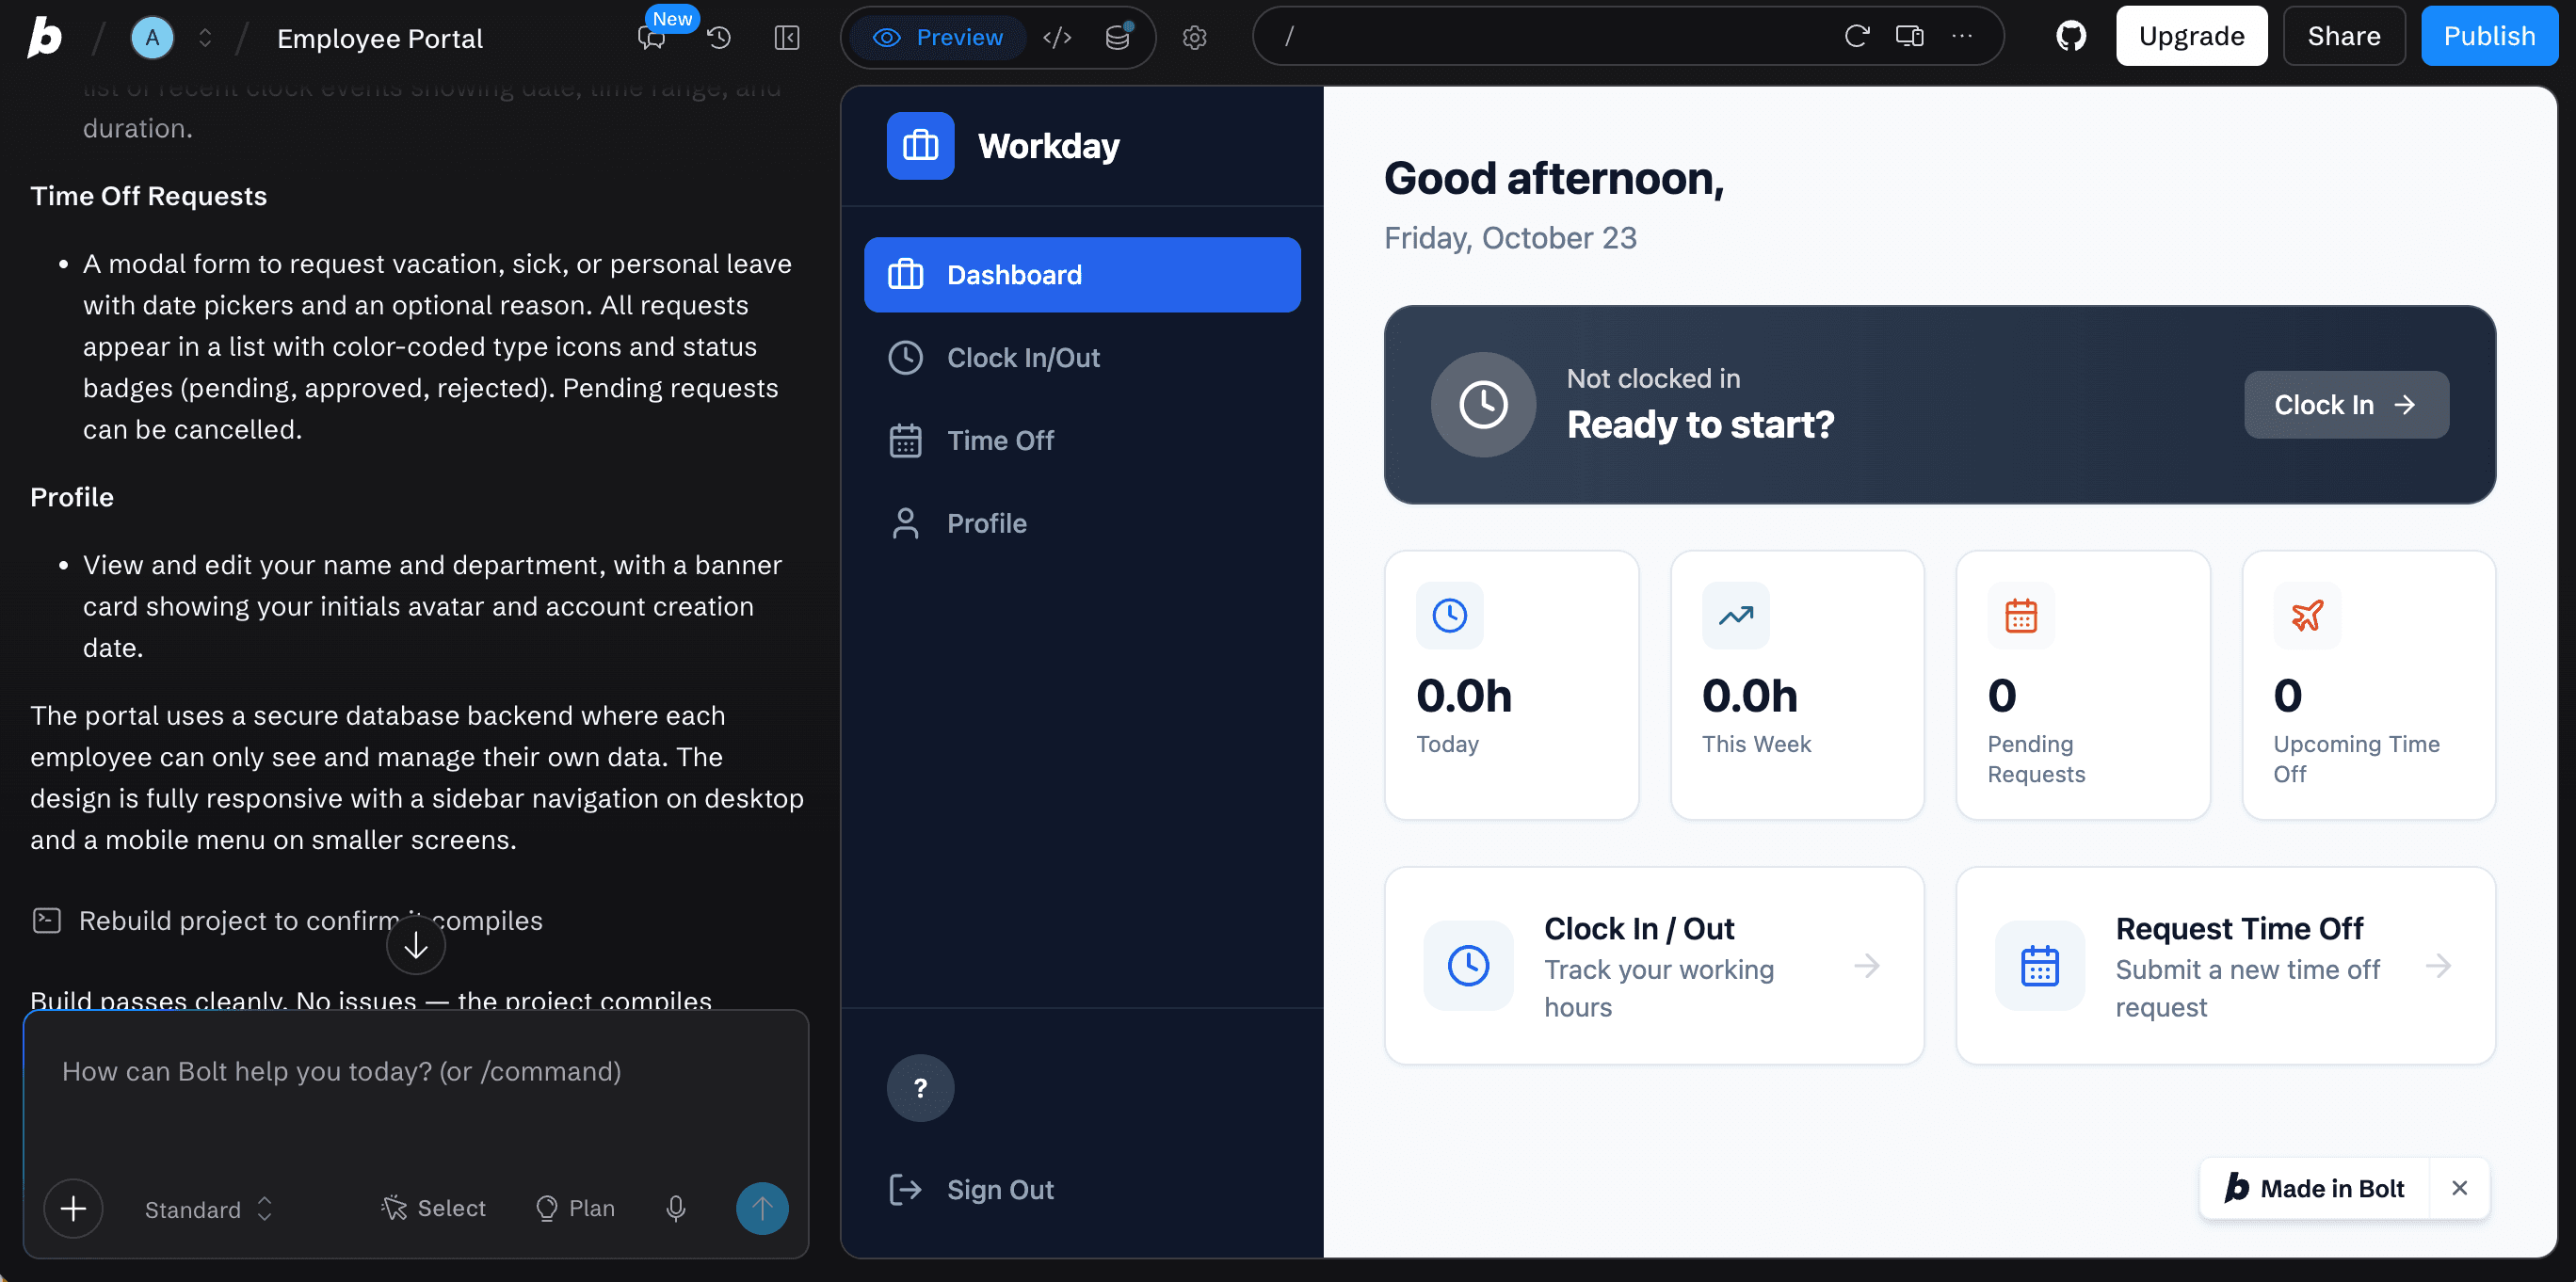The image size is (2576, 1282).
Task: Toggle responsive device preview icon
Action: click(1910, 37)
